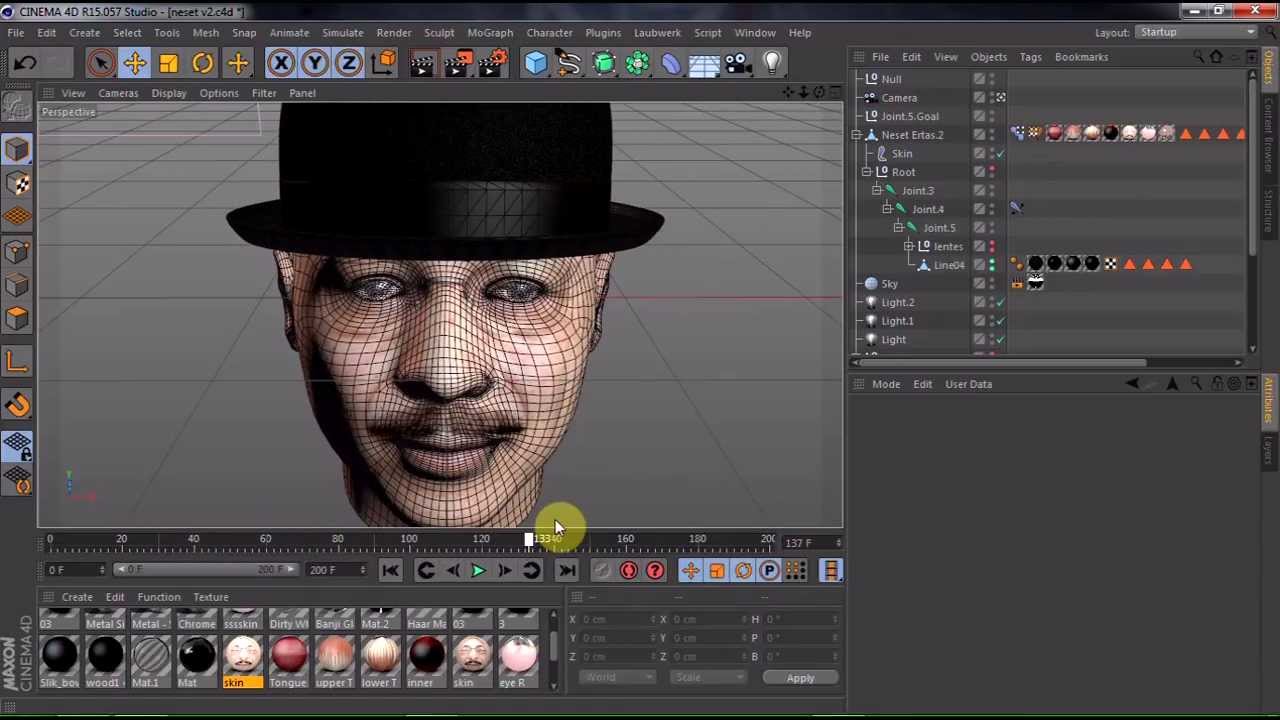
Task: Activate the Rotate tool in the top toolbar
Action: pyautogui.click(x=202, y=64)
